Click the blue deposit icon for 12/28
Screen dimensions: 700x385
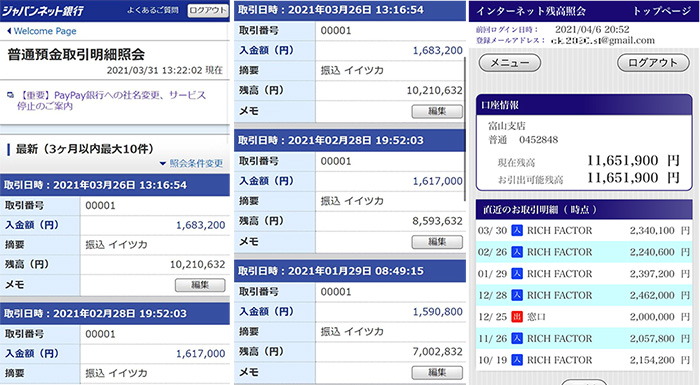point(517,295)
